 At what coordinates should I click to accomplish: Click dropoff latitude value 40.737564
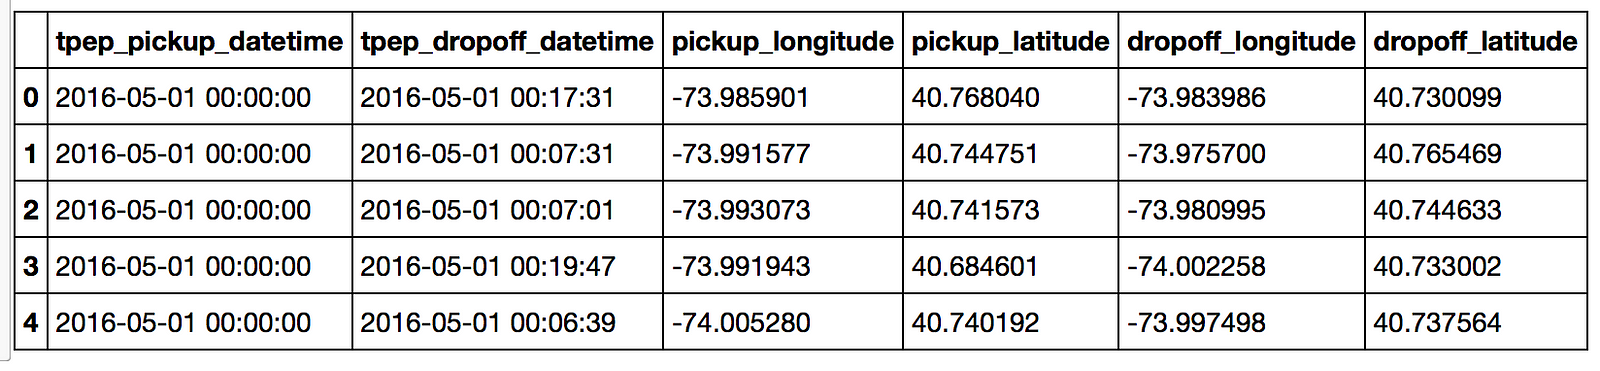pyautogui.click(x=1437, y=322)
